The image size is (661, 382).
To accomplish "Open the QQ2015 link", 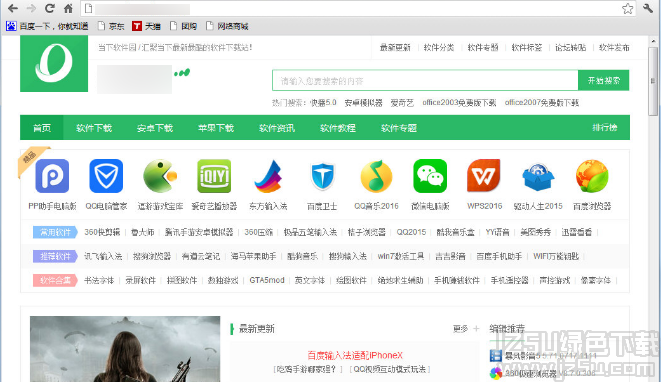I will 411,232.
